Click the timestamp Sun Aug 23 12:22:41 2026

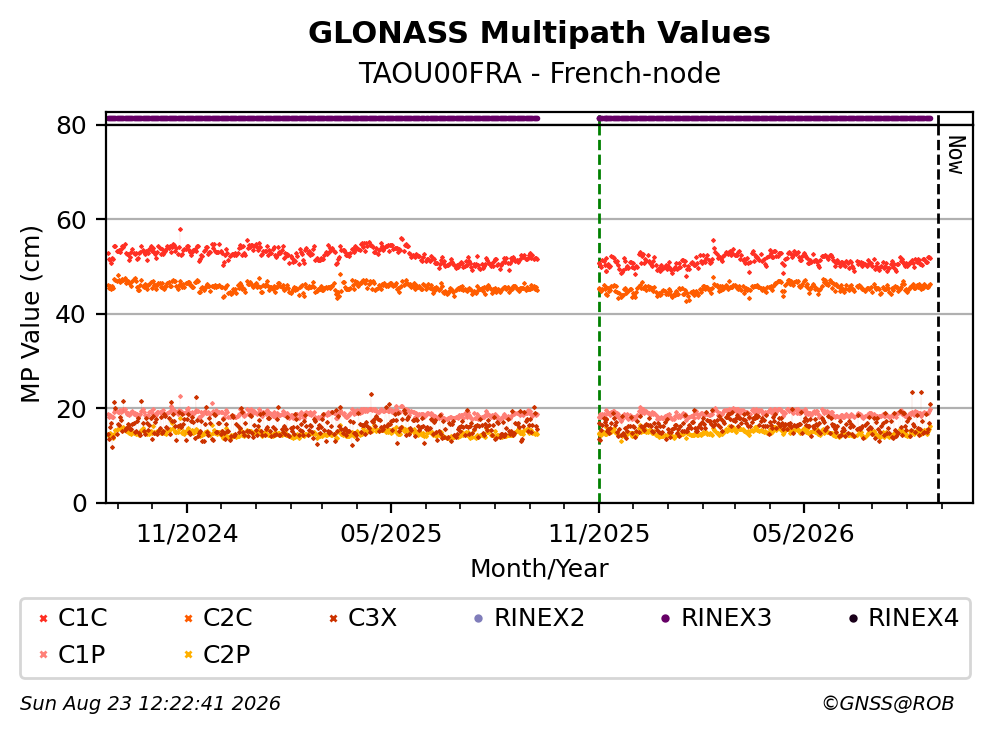pyautogui.click(x=150, y=704)
